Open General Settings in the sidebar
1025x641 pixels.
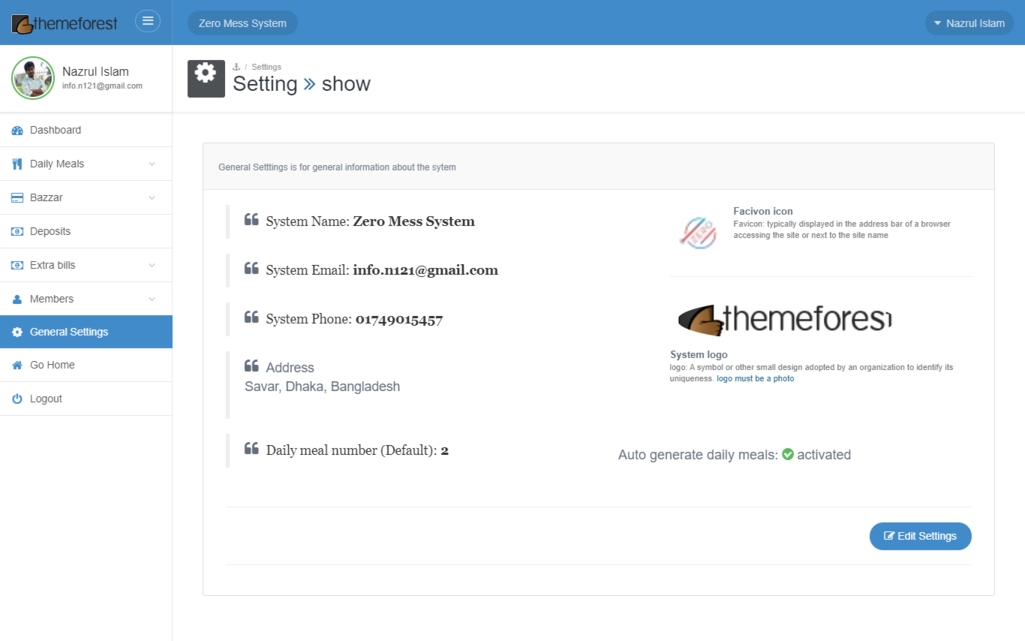69,332
